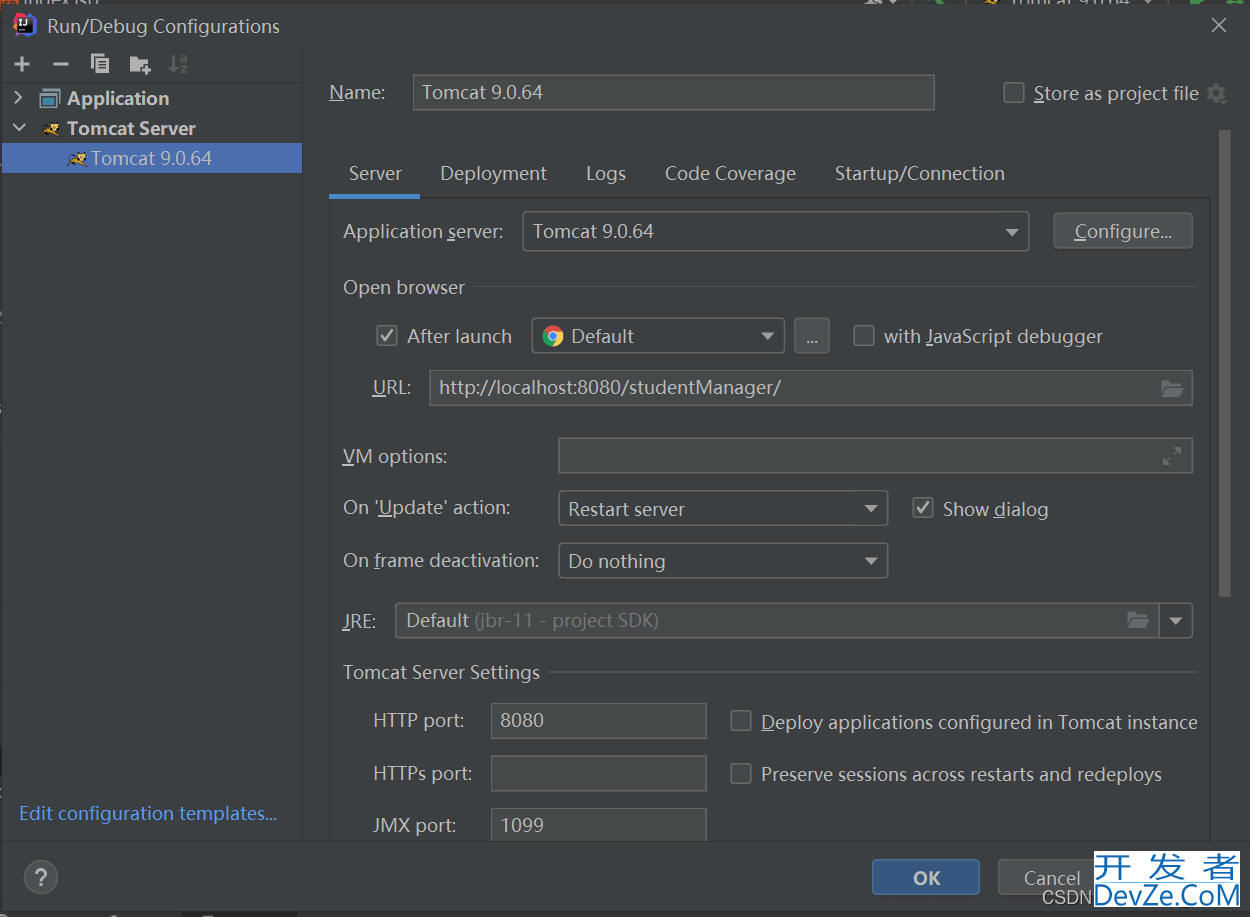Switch to the Logs tab
Viewport: 1250px width, 917px height.
click(606, 174)
